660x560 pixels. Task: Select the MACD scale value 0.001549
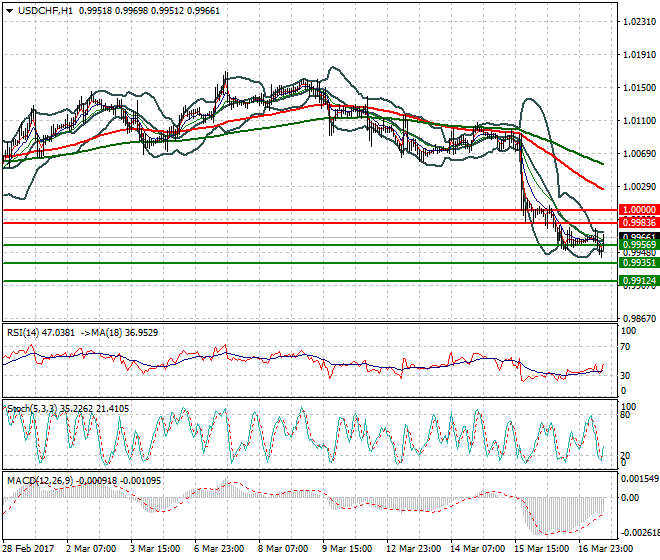640,479
